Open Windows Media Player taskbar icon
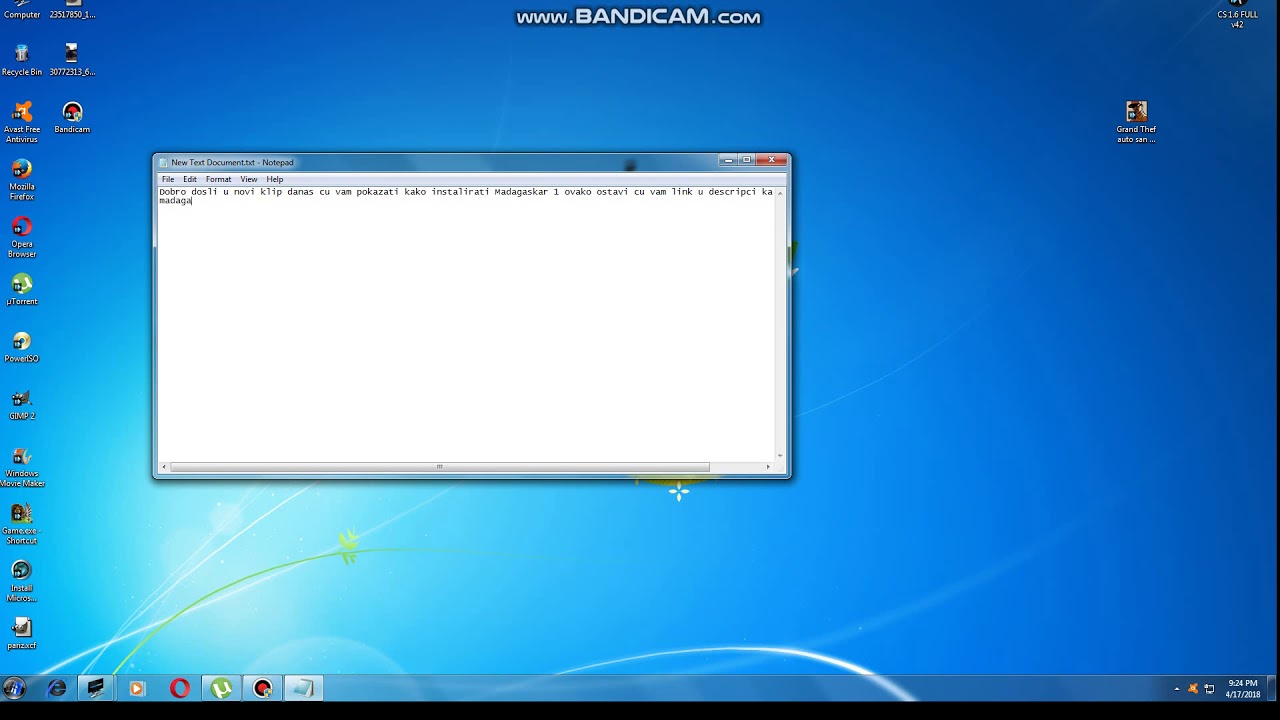The width and height of the screenshot is (1280, 720). [137, 688]
